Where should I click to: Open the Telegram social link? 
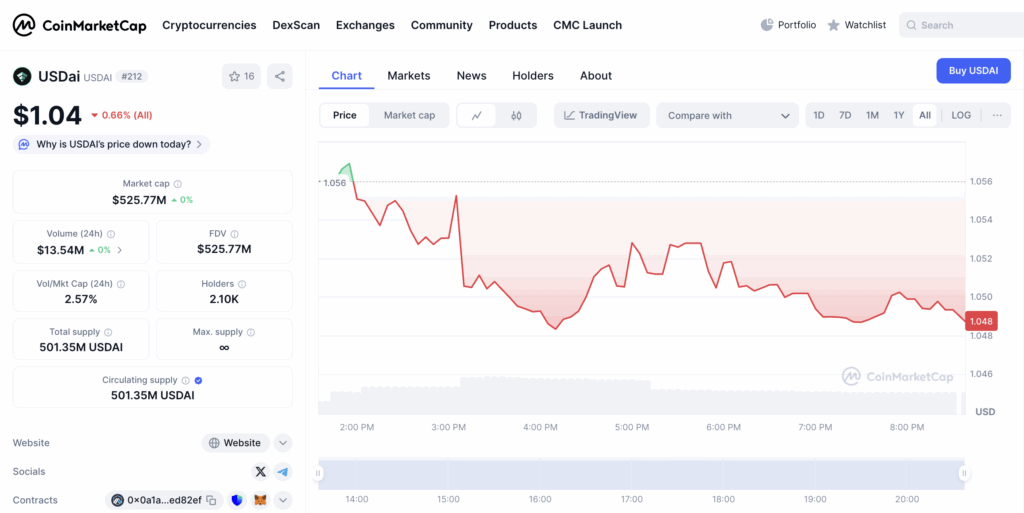283,471
